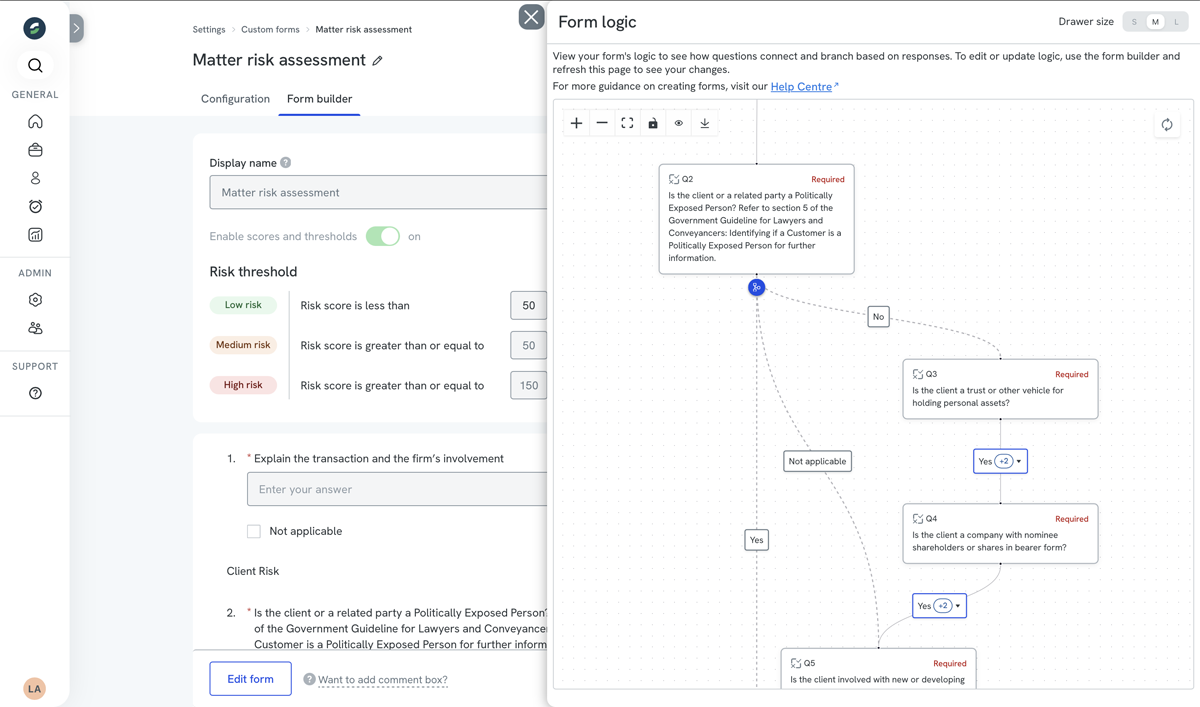Viewport: 1200px width, 707px height.
Task: Switch to the Configuration tab
Action: (x=235, y=99)
